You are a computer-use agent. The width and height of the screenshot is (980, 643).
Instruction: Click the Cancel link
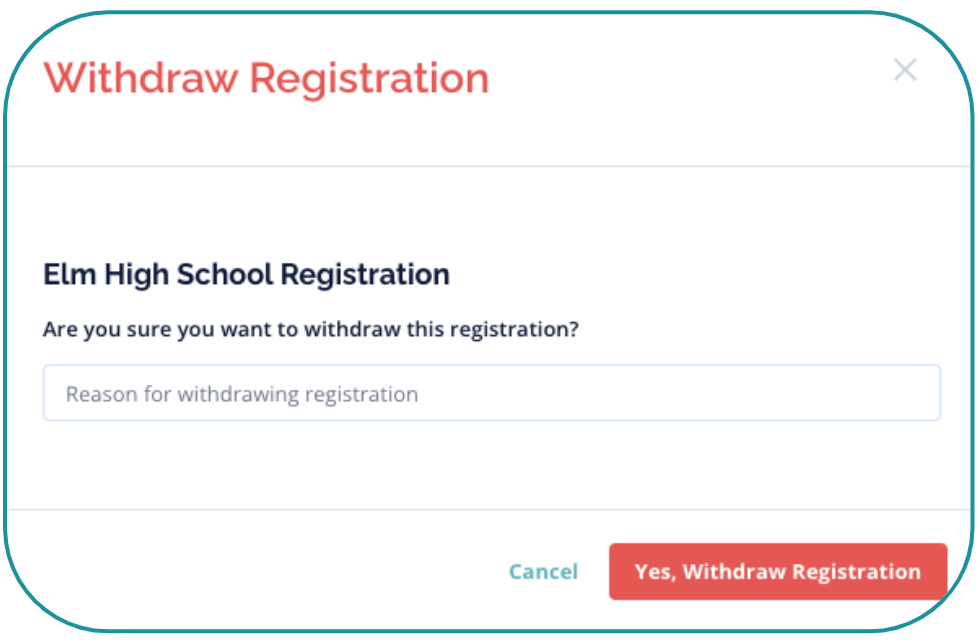543,572
